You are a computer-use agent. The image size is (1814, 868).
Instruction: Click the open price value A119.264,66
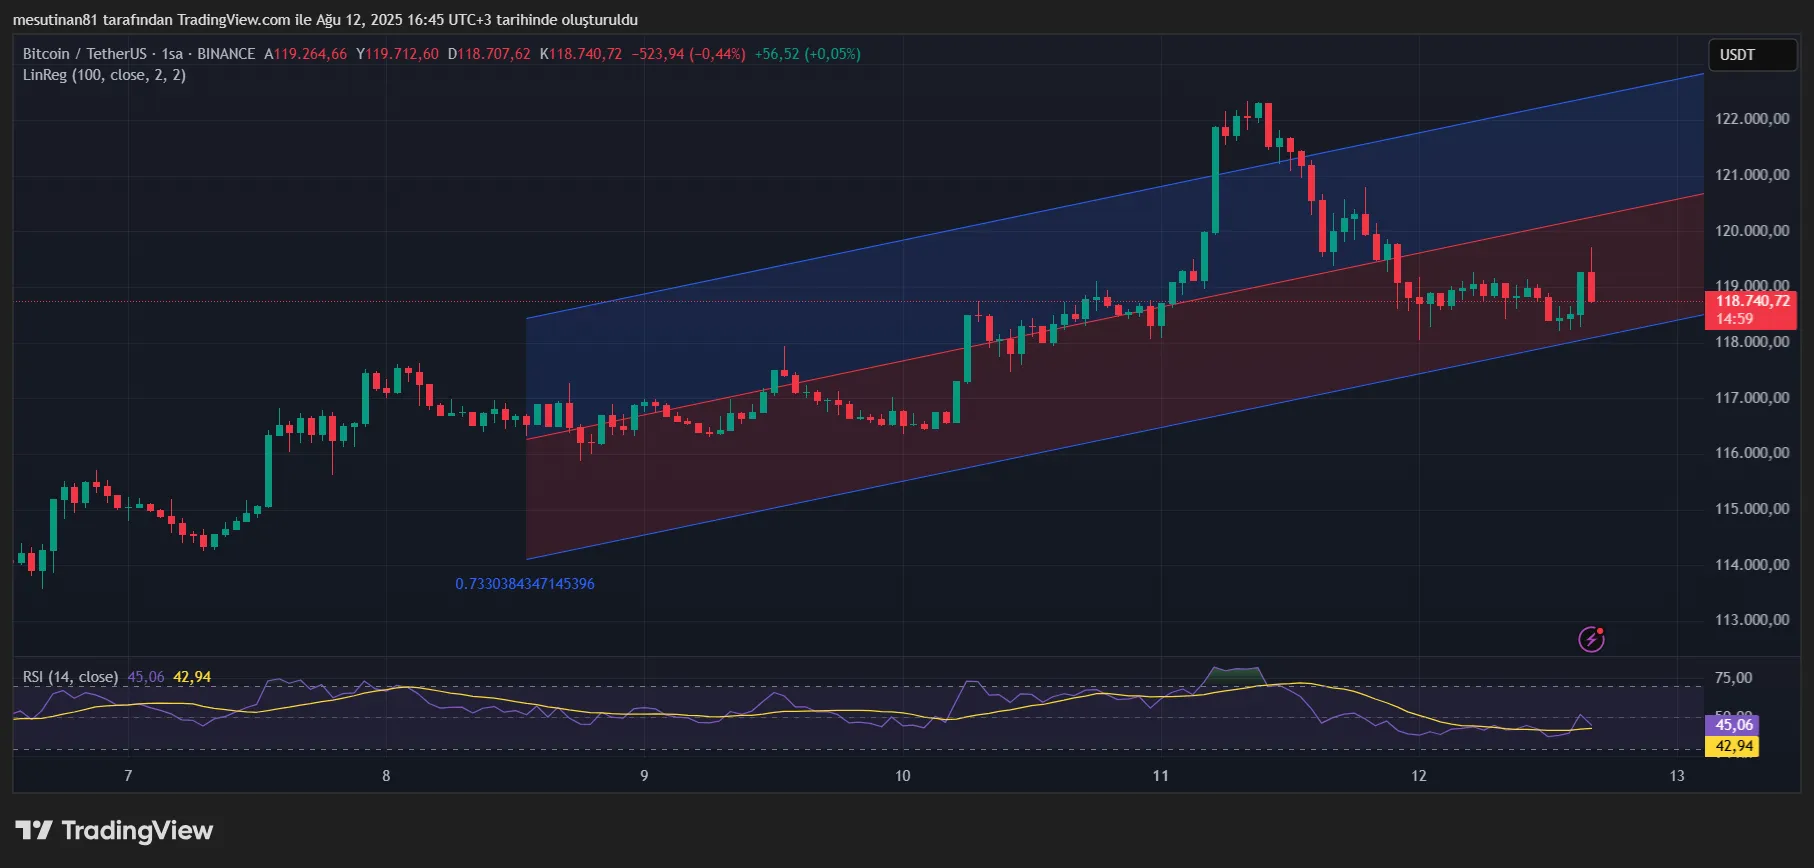305,54
